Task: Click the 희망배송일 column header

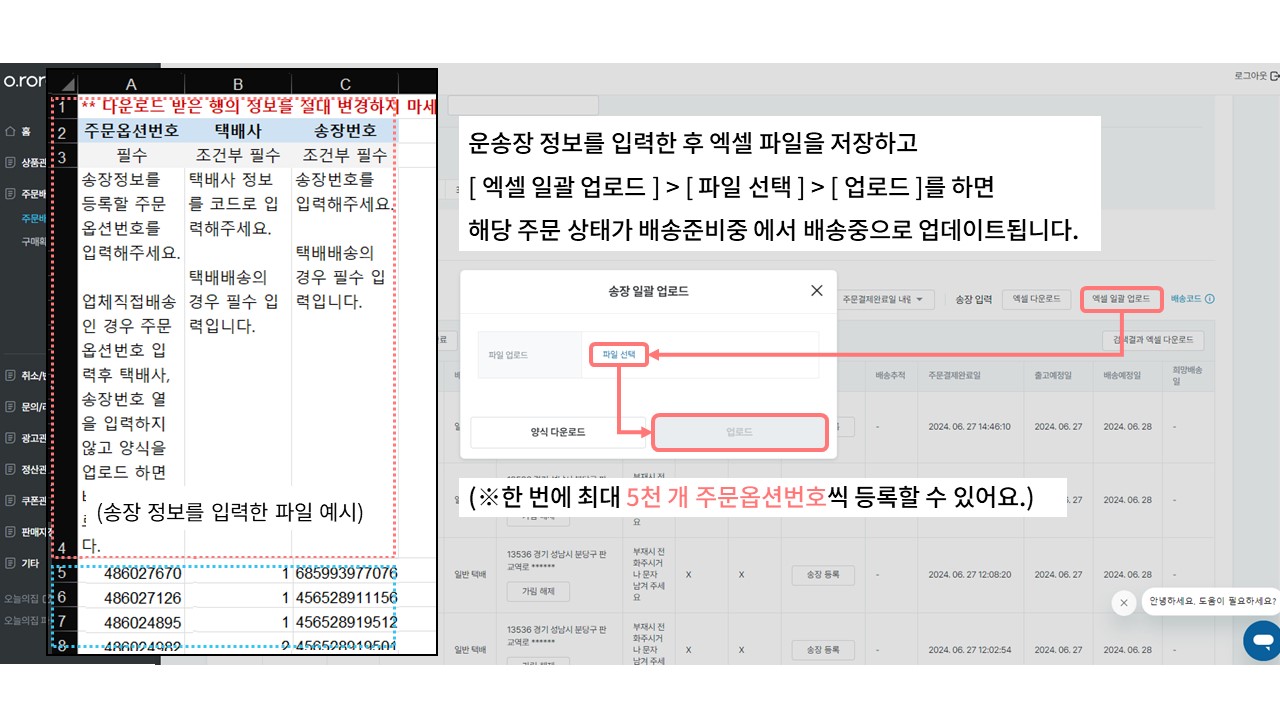Action: [x=1187, y=375]
